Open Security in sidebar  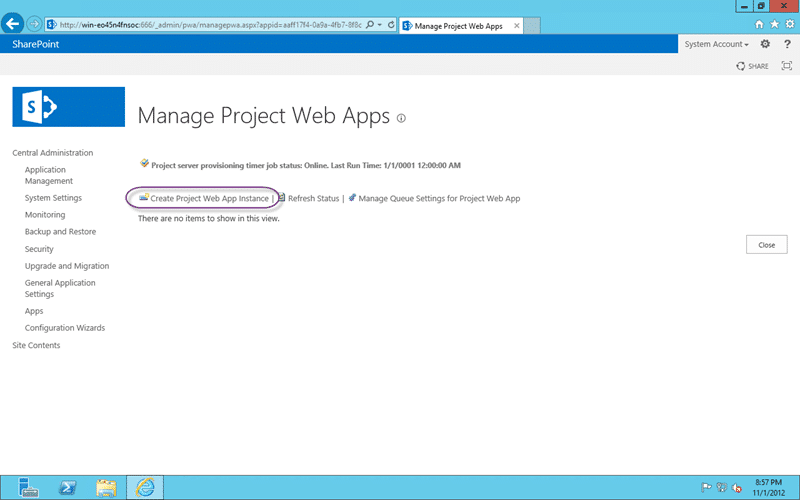[39, 249]
